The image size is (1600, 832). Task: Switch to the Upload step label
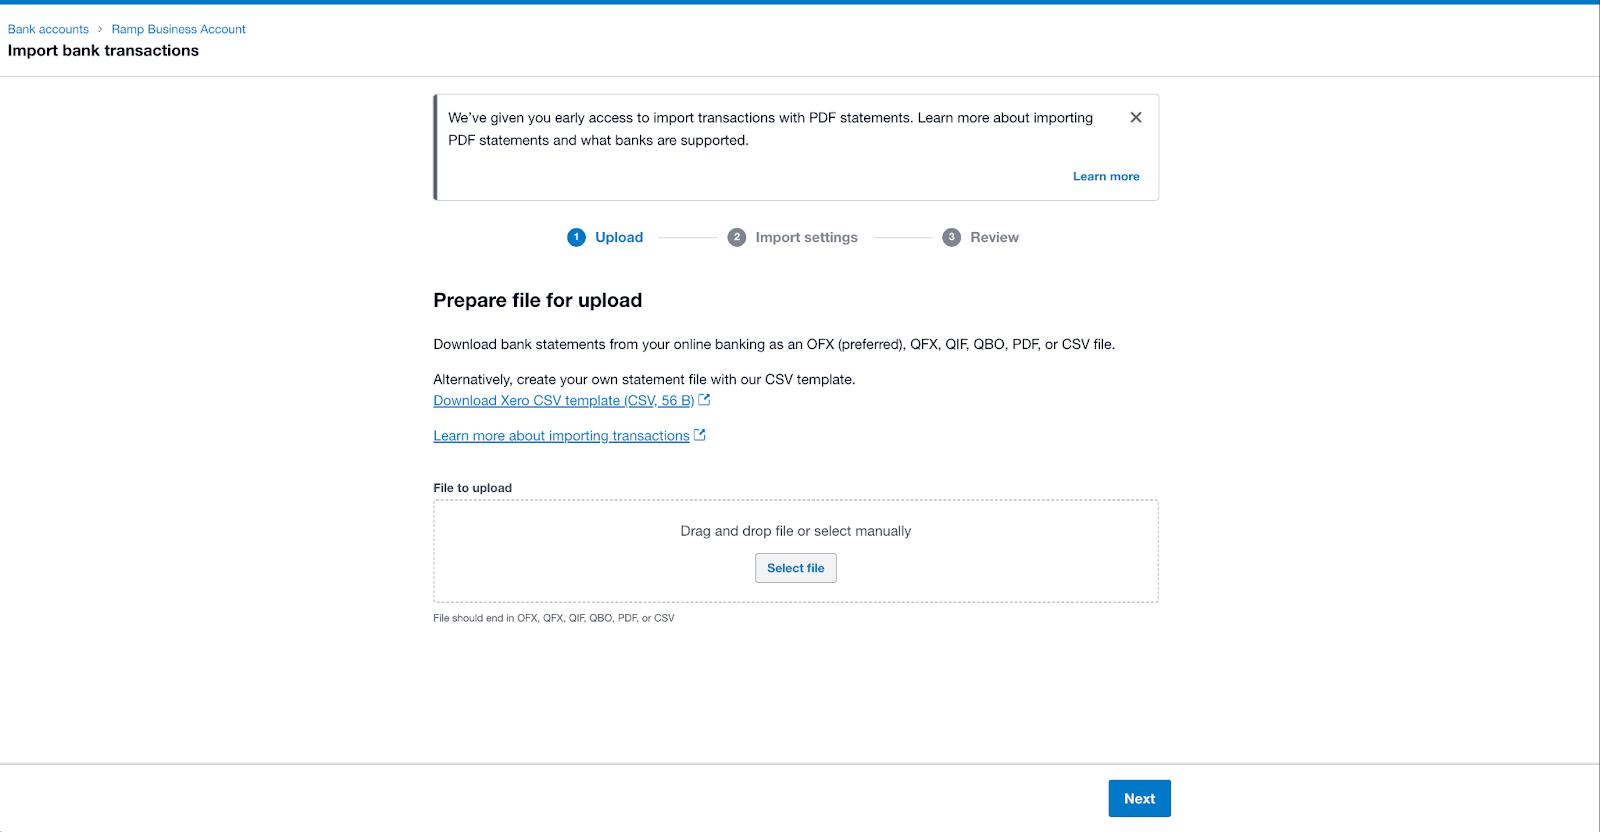point(619,237)
